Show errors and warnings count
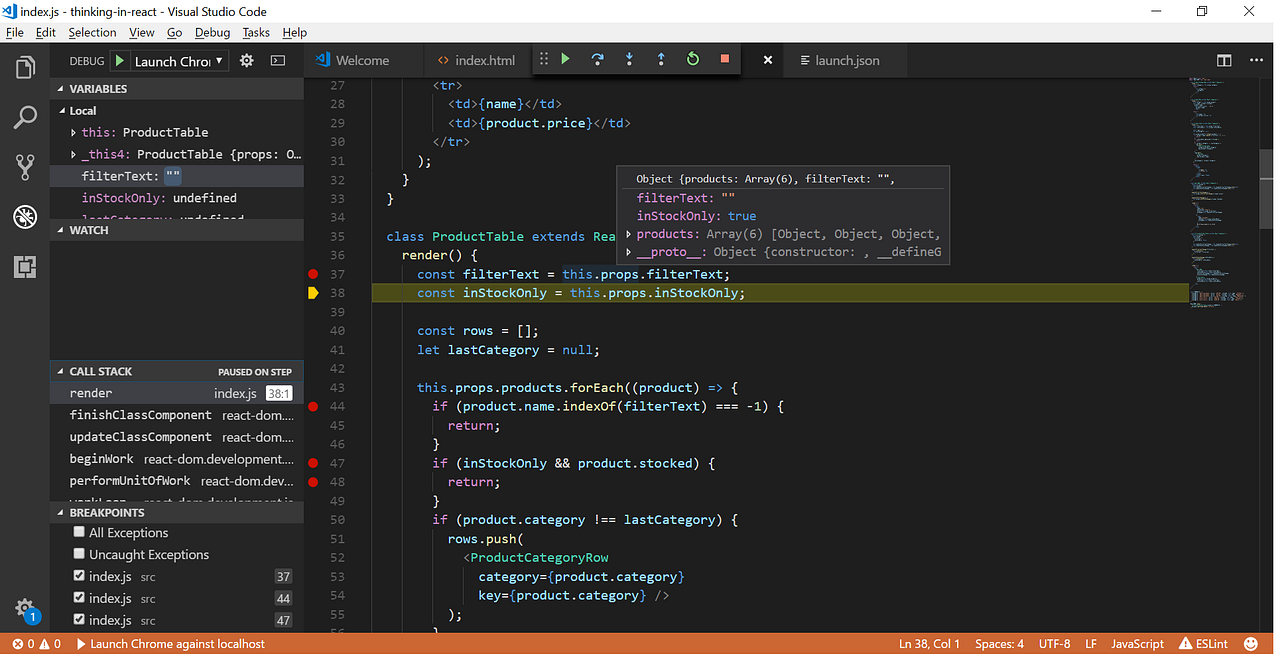The height and width of the screenshot is (658, 1280). click(x=37, y=644)
